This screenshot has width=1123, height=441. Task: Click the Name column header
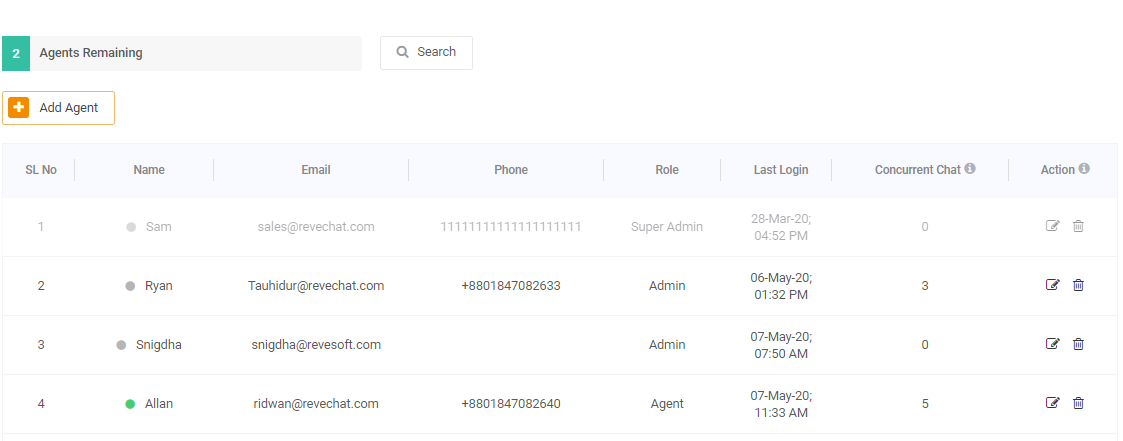coord(149,170)
